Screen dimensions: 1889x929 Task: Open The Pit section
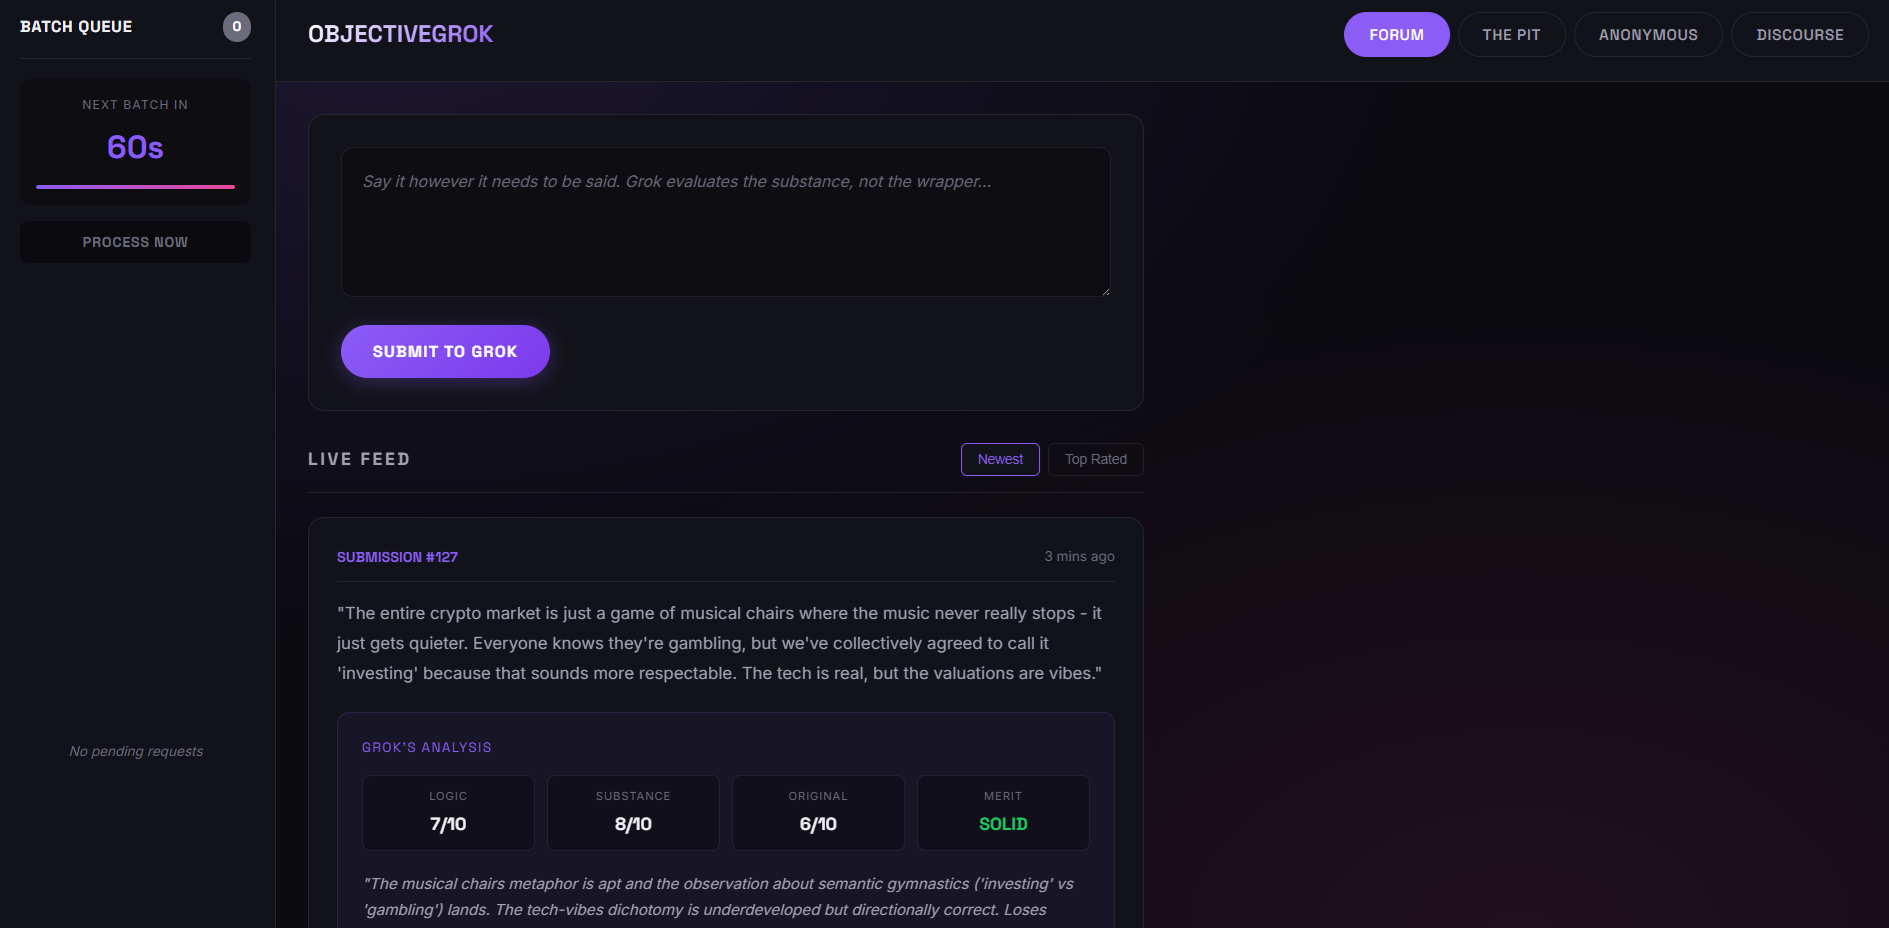click(1511, 34)
